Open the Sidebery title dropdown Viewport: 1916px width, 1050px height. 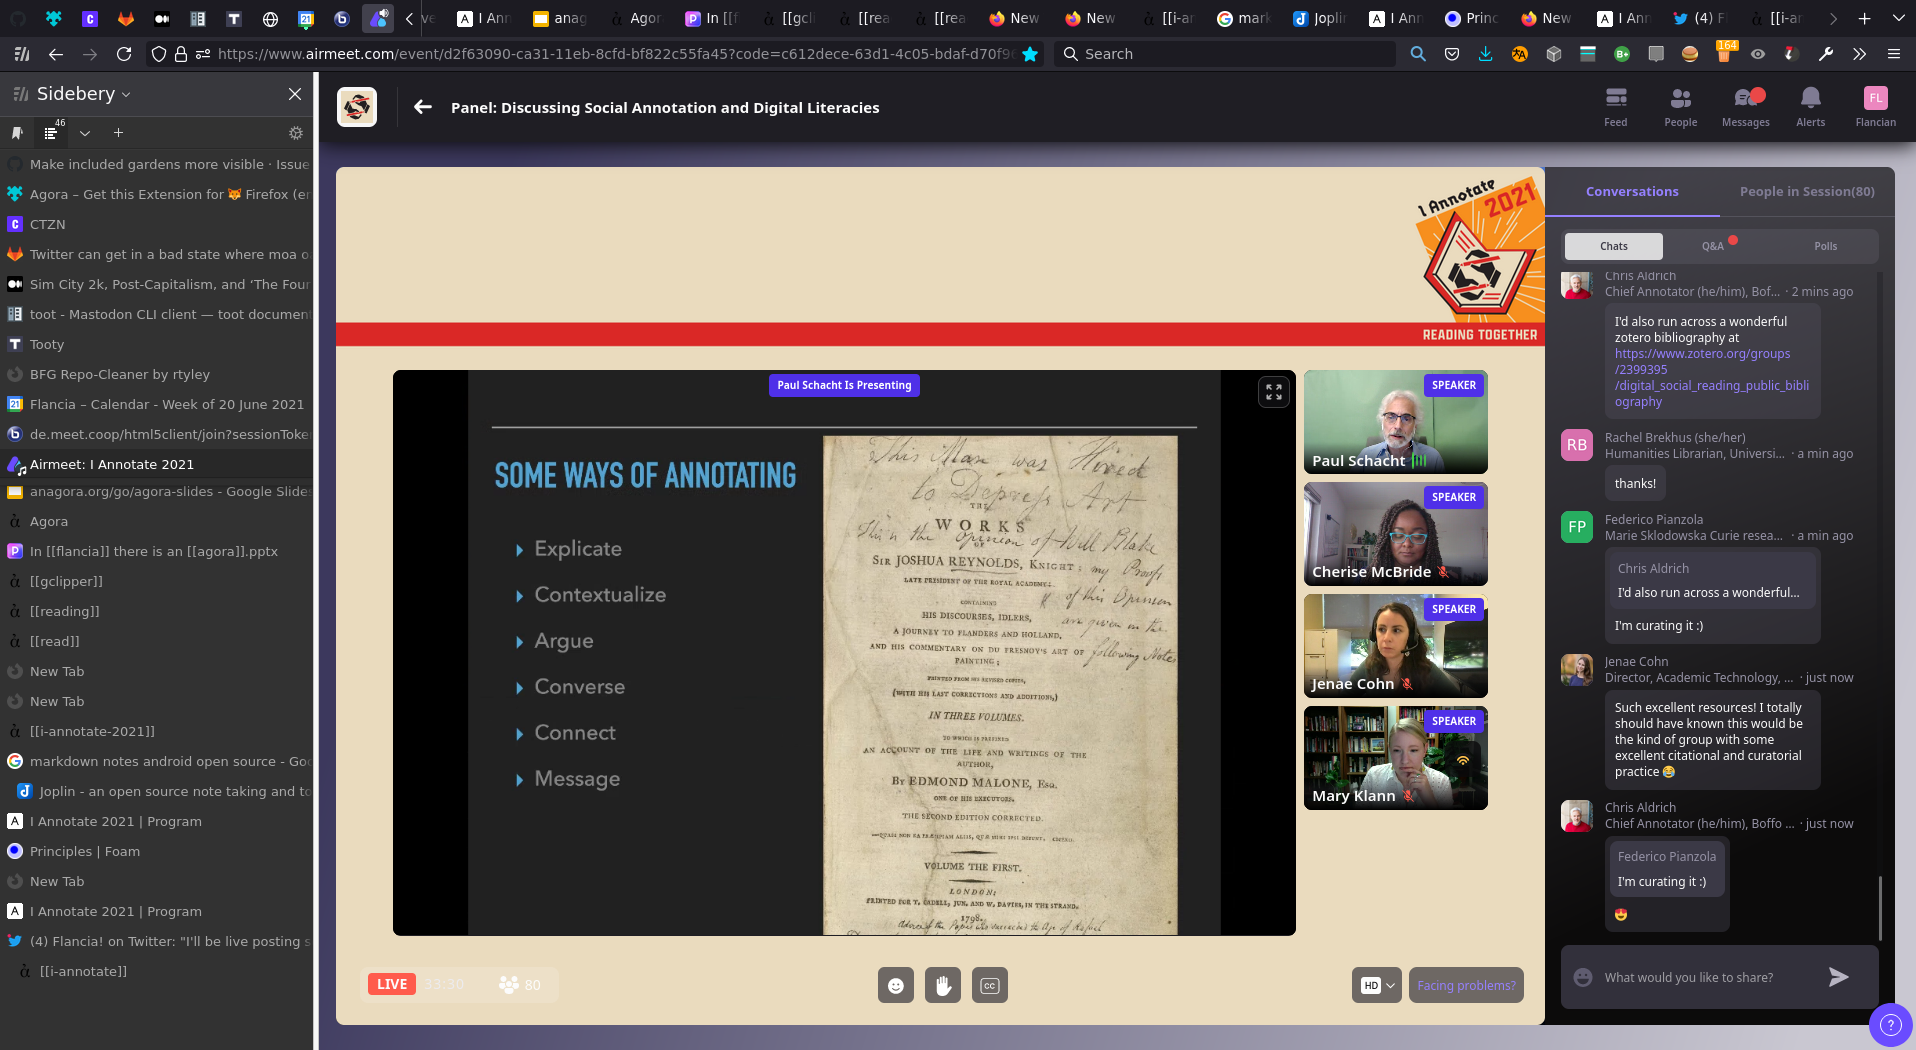[126, 95]
